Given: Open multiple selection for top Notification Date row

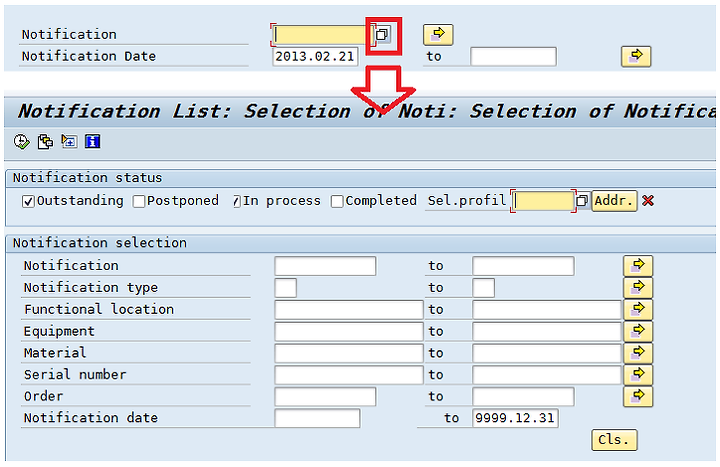Looking at the screenshot, I should (636, 56).
